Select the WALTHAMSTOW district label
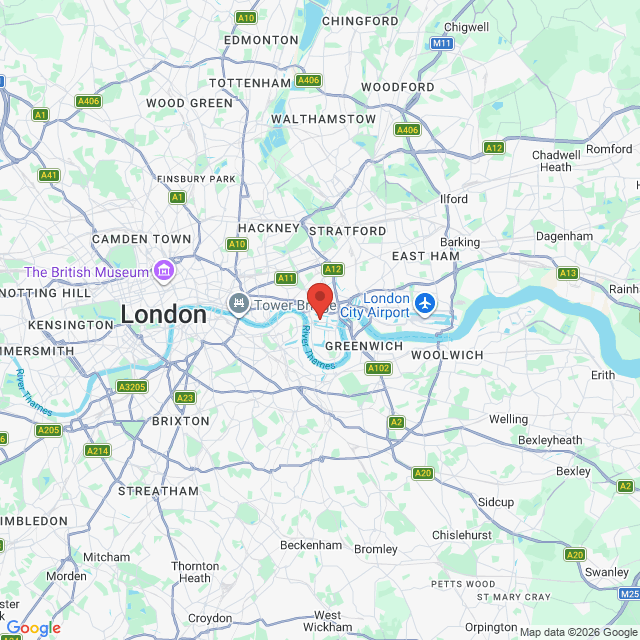640x640 pixels. 324,119
